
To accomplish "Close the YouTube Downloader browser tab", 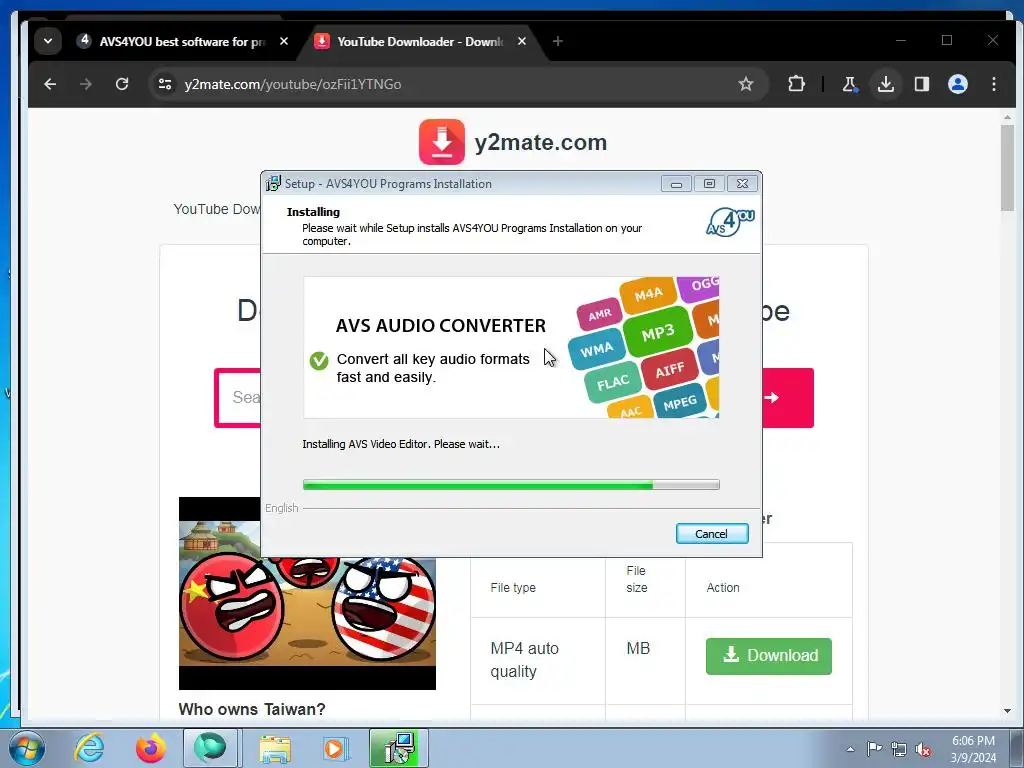I will pyautogui.click(x=522, y=41).
